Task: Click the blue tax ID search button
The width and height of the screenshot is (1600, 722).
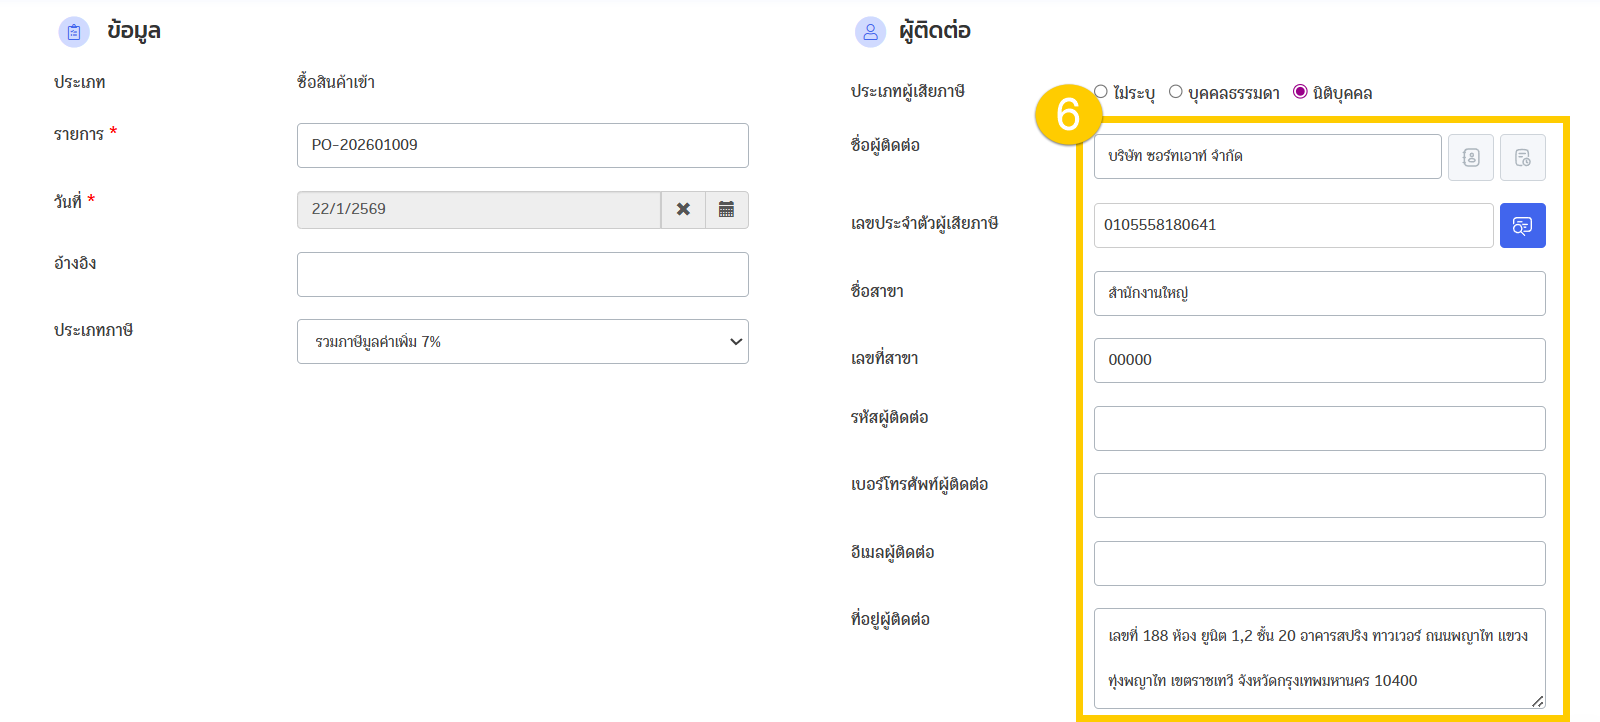Action: pos(1522,226)
